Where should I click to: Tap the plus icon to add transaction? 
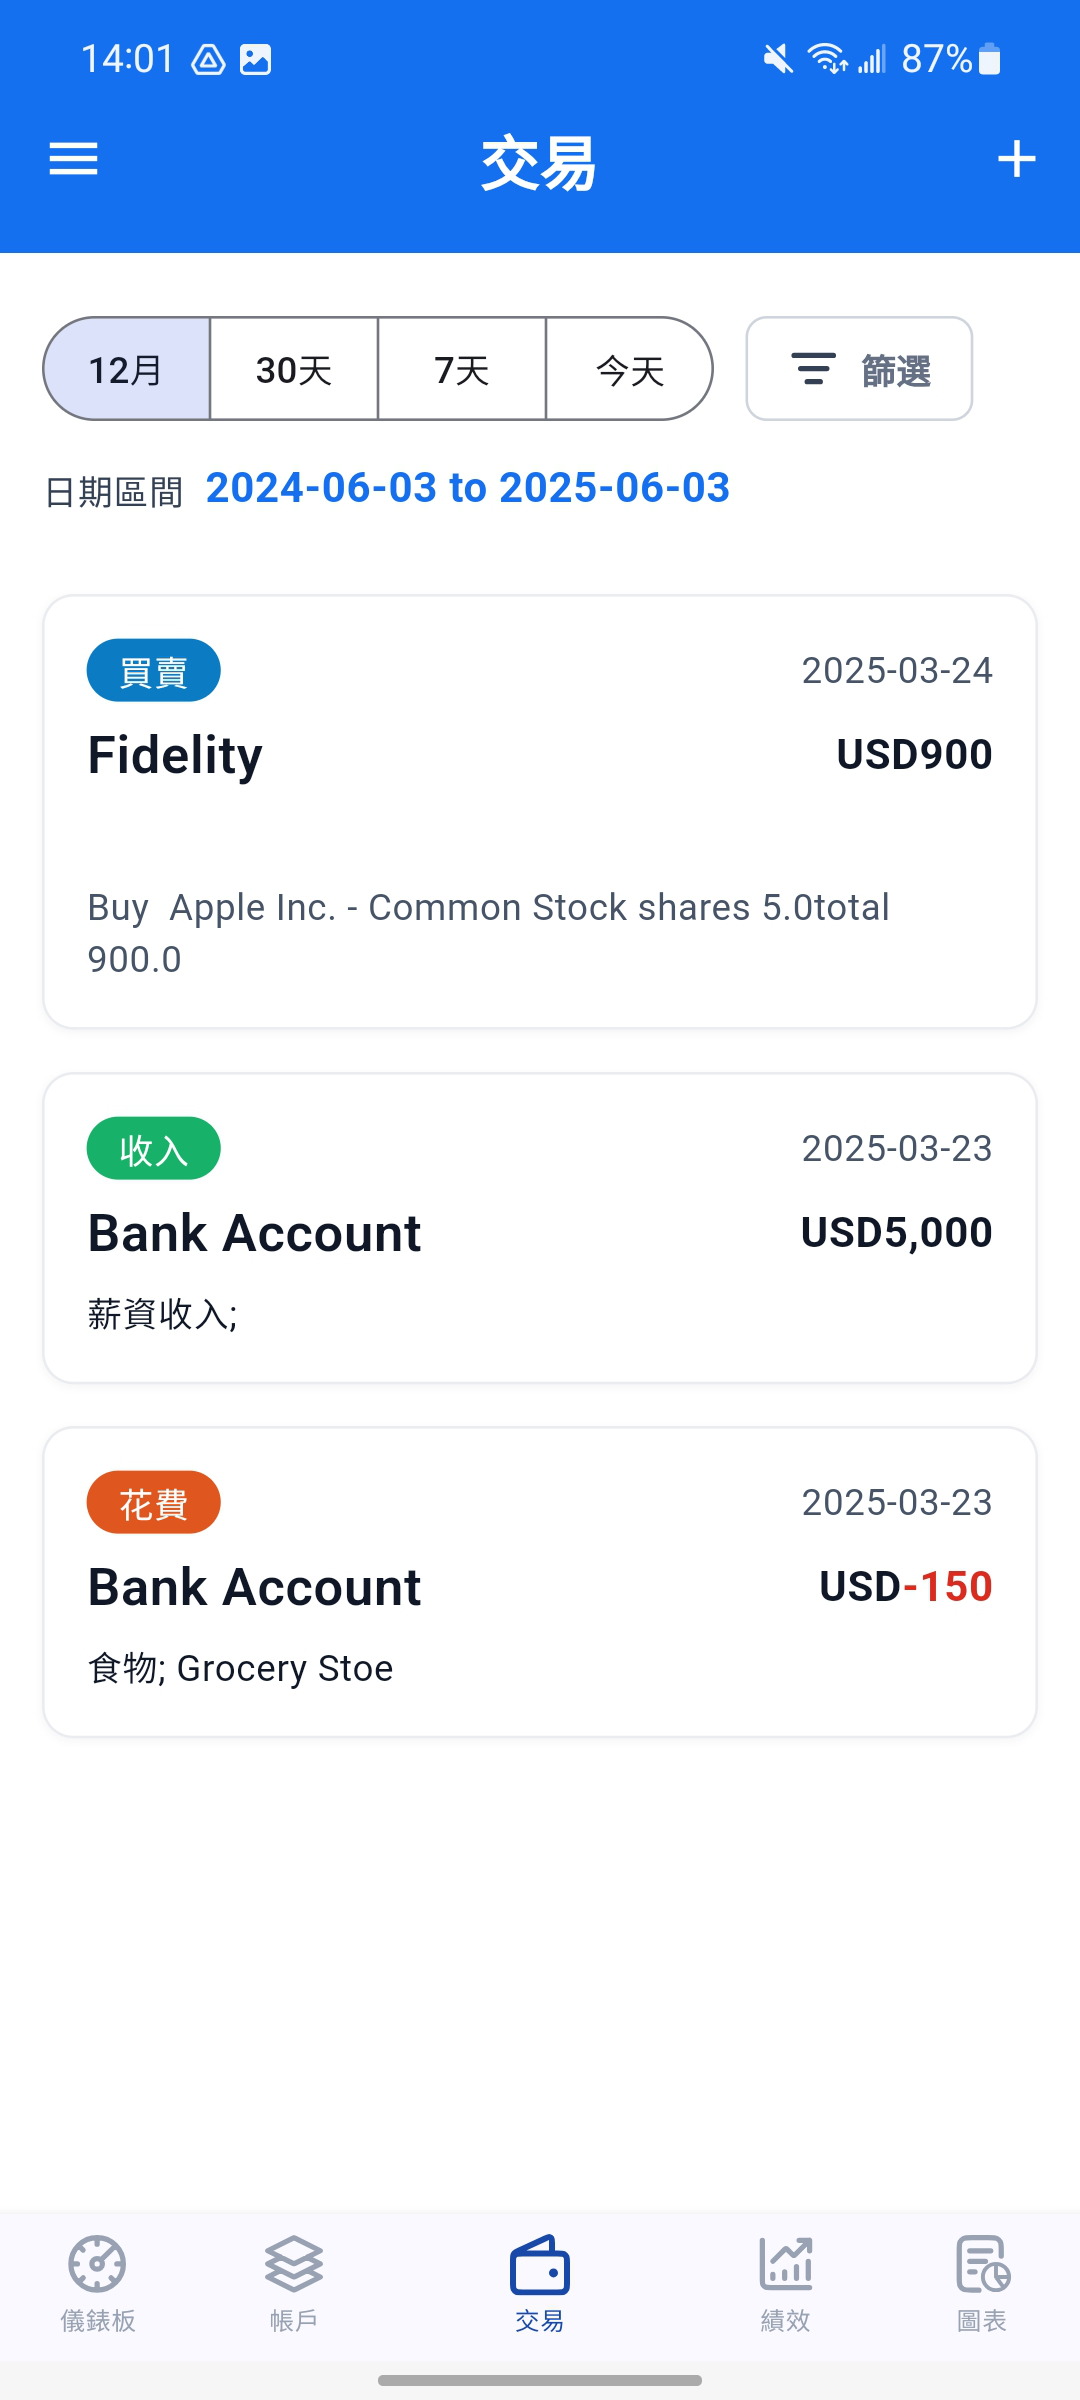[1016, 159]
